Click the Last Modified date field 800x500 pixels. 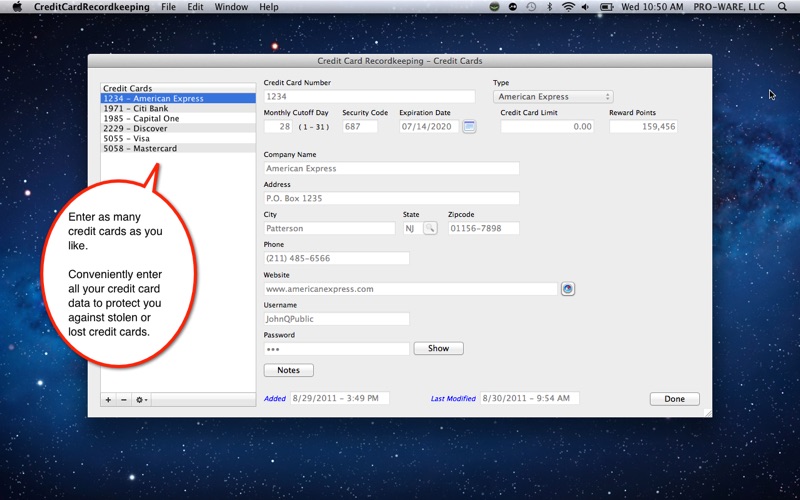click(530, 398)
